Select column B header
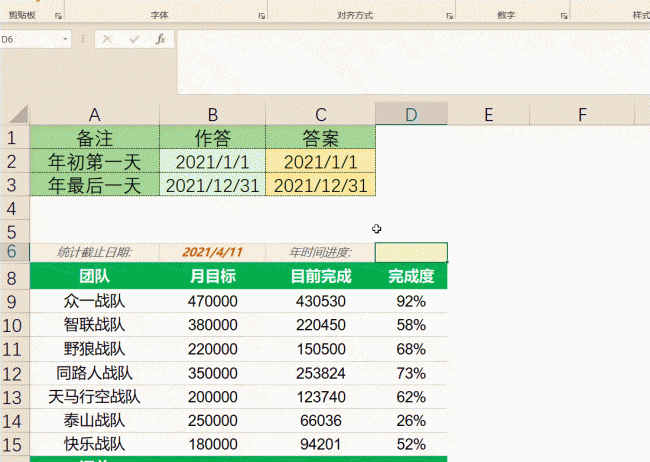Image resolution: width=650 pixels, height=462 pixels. pos(213,114)
